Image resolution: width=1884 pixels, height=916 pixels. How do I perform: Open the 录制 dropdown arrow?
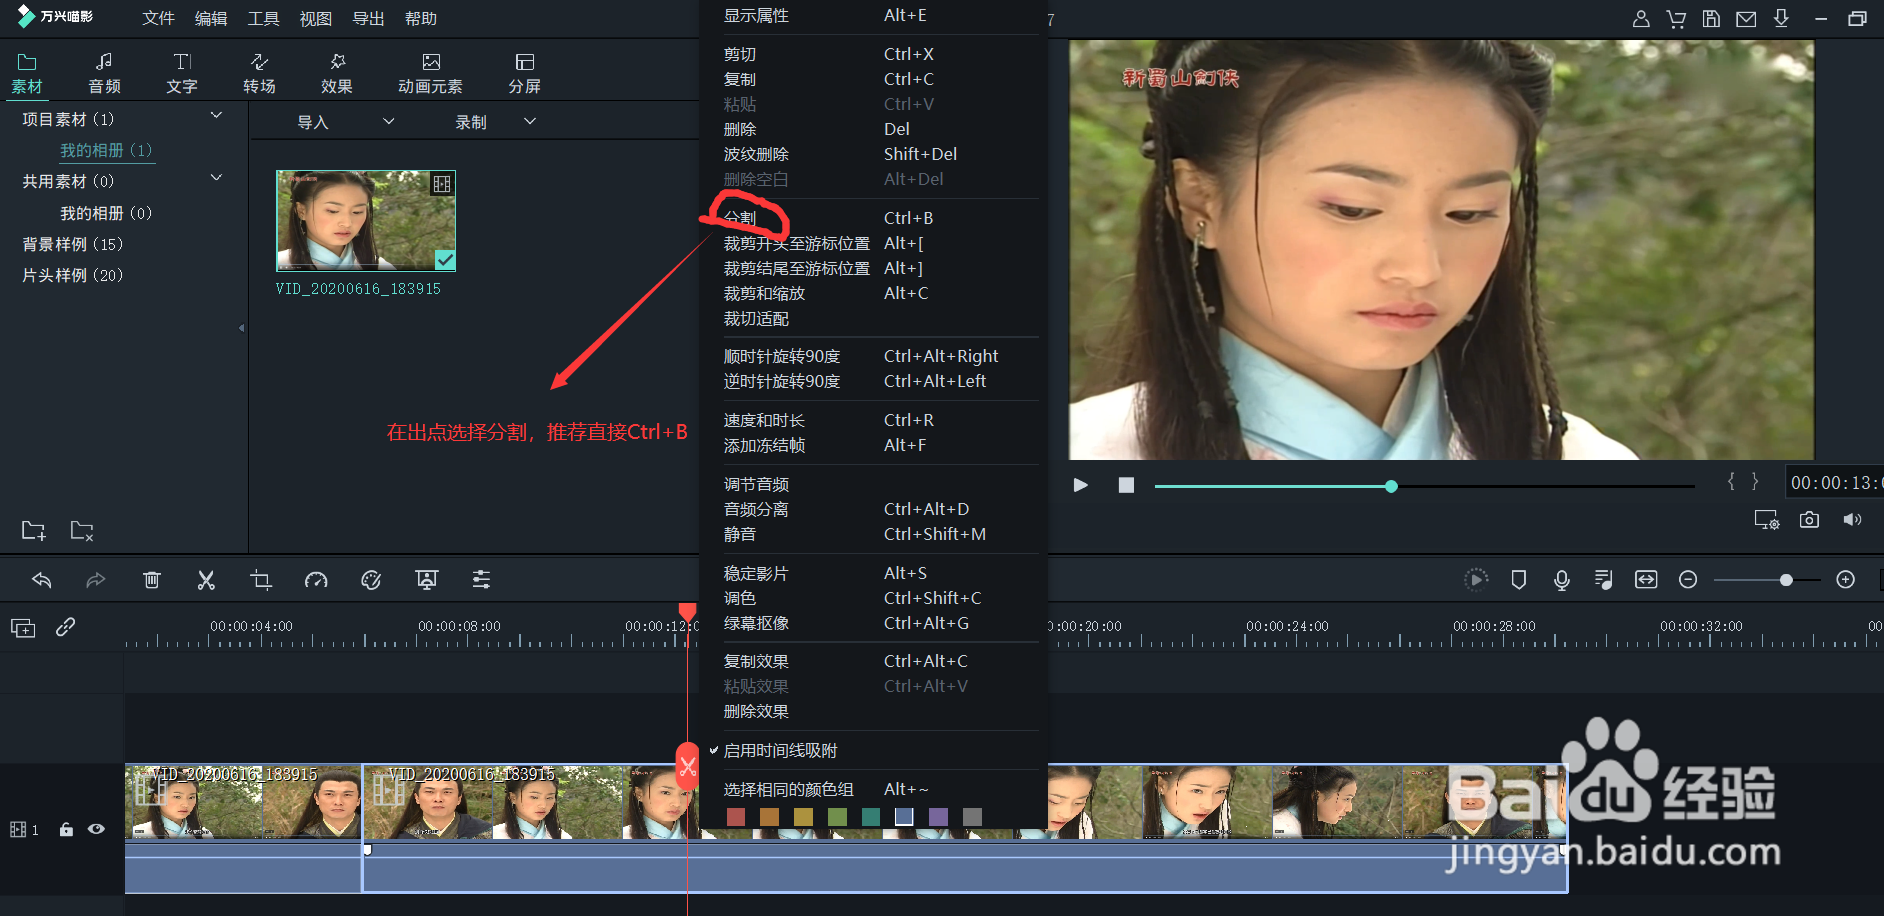pyautogui.click(x=530, y=121)
